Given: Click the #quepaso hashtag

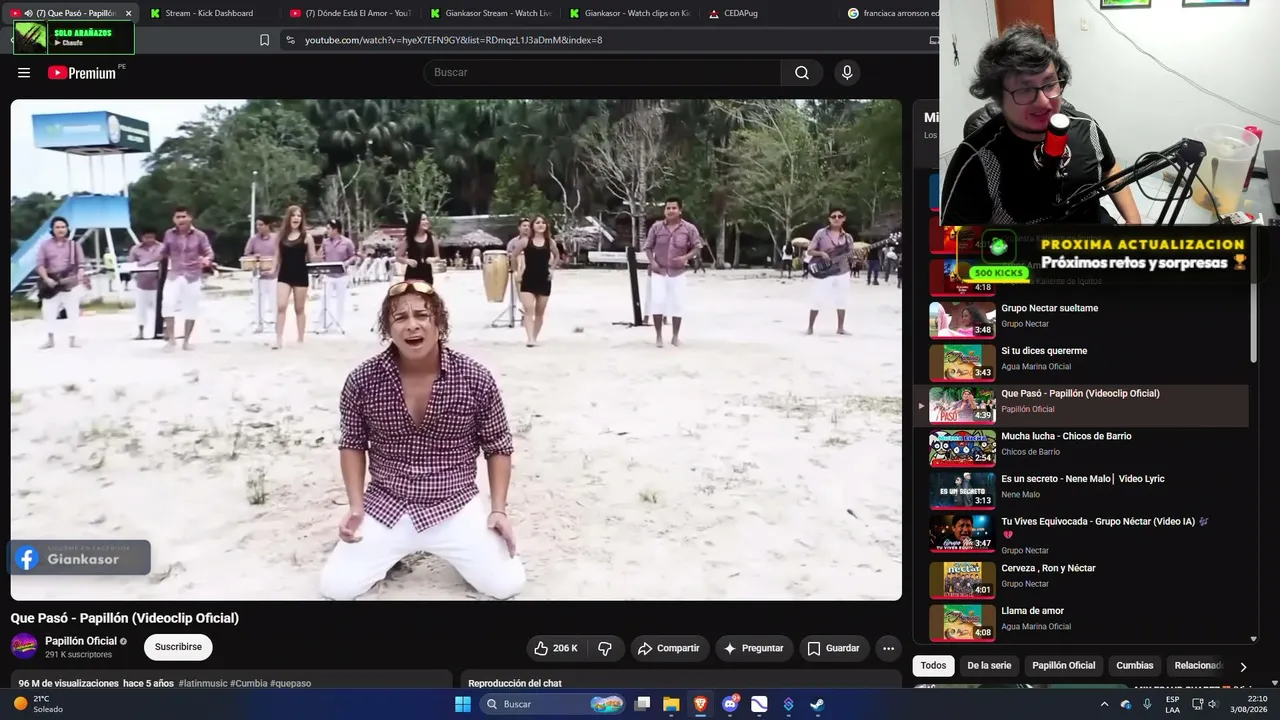Looking at the screenshot, I should [x=290, y=684].
